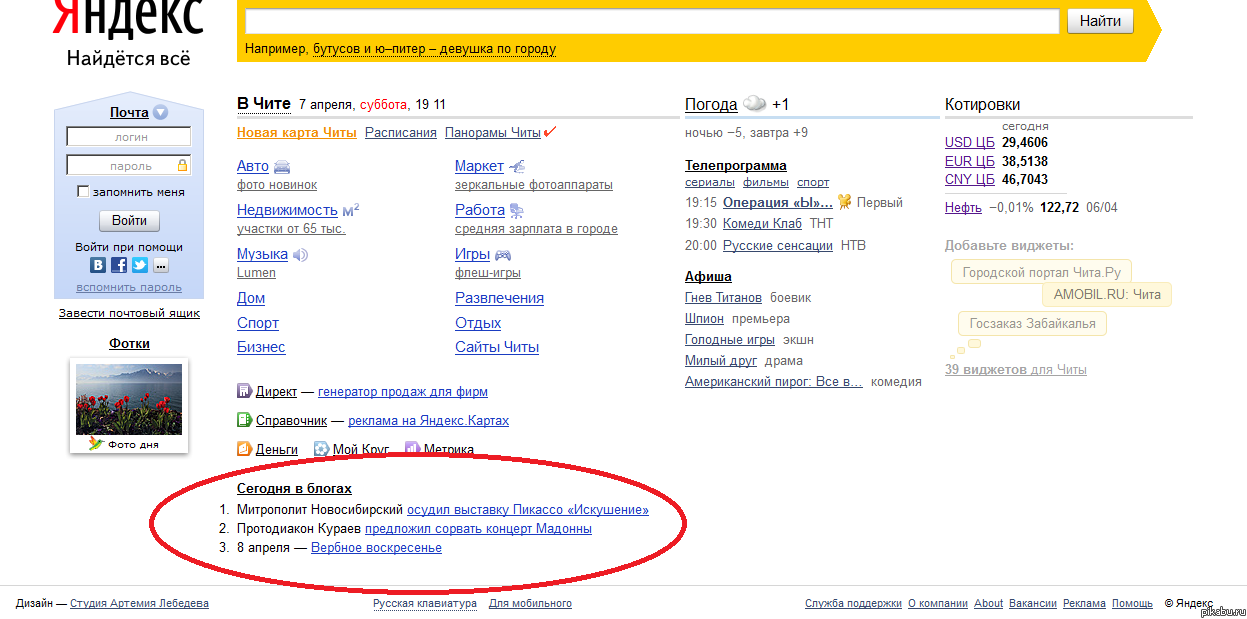Sign in with the Facebook icon
The width and height of the screenshot is (1247, 619).
coord(119,265)
